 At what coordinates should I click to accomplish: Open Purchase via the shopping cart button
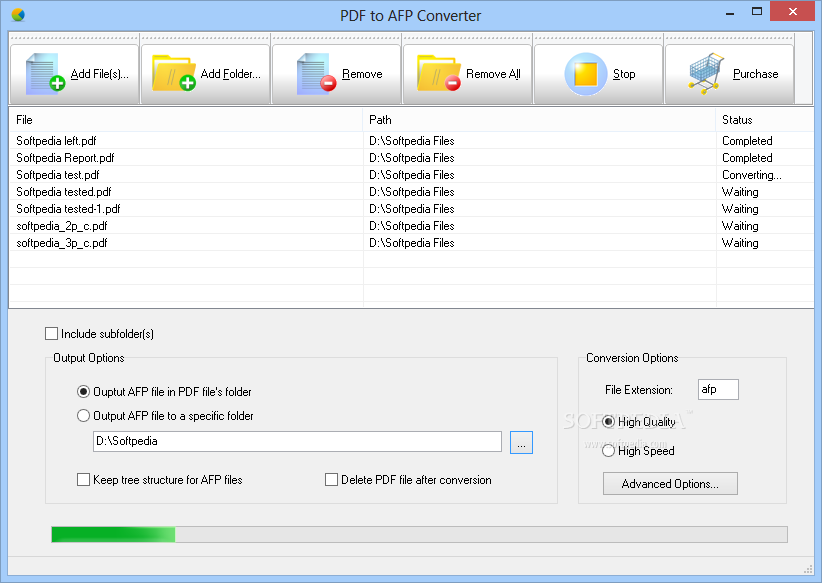(730, 74)
